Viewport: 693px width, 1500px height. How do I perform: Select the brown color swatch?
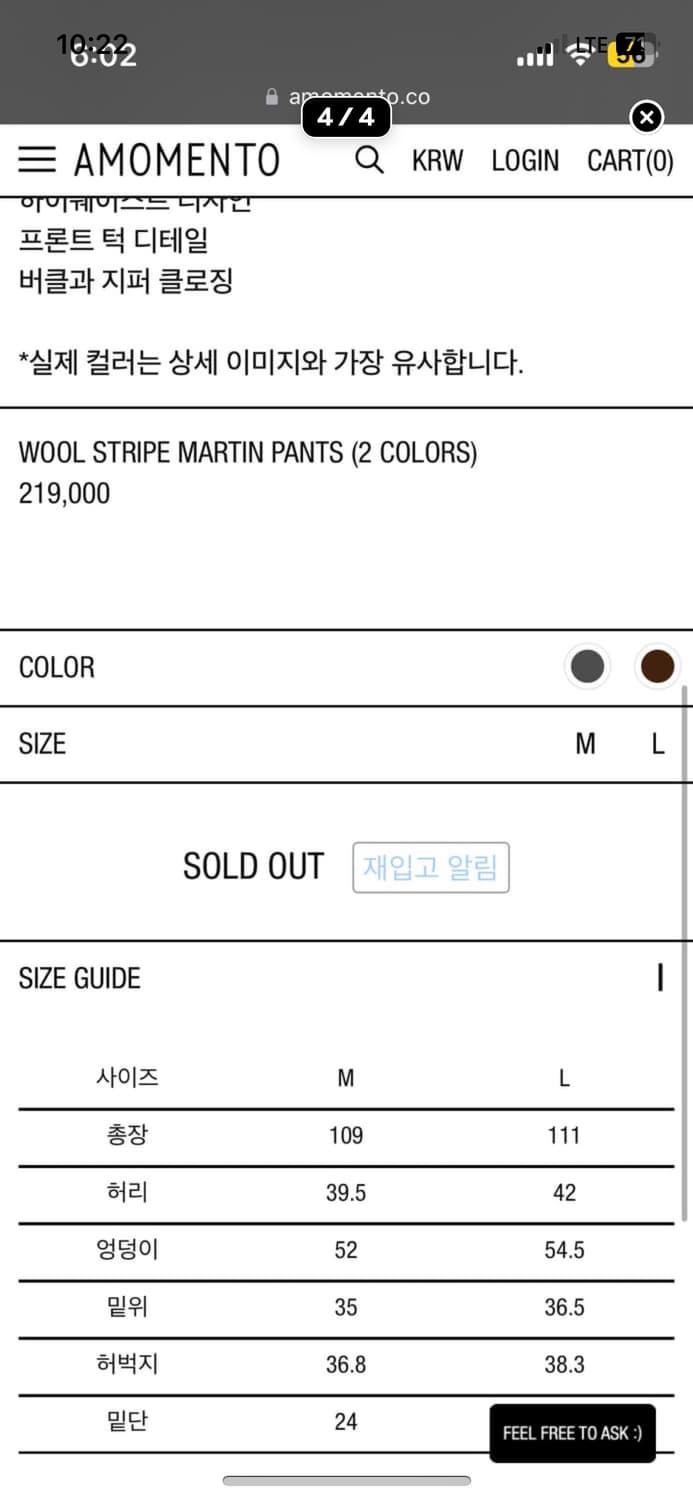click(657, 667)
